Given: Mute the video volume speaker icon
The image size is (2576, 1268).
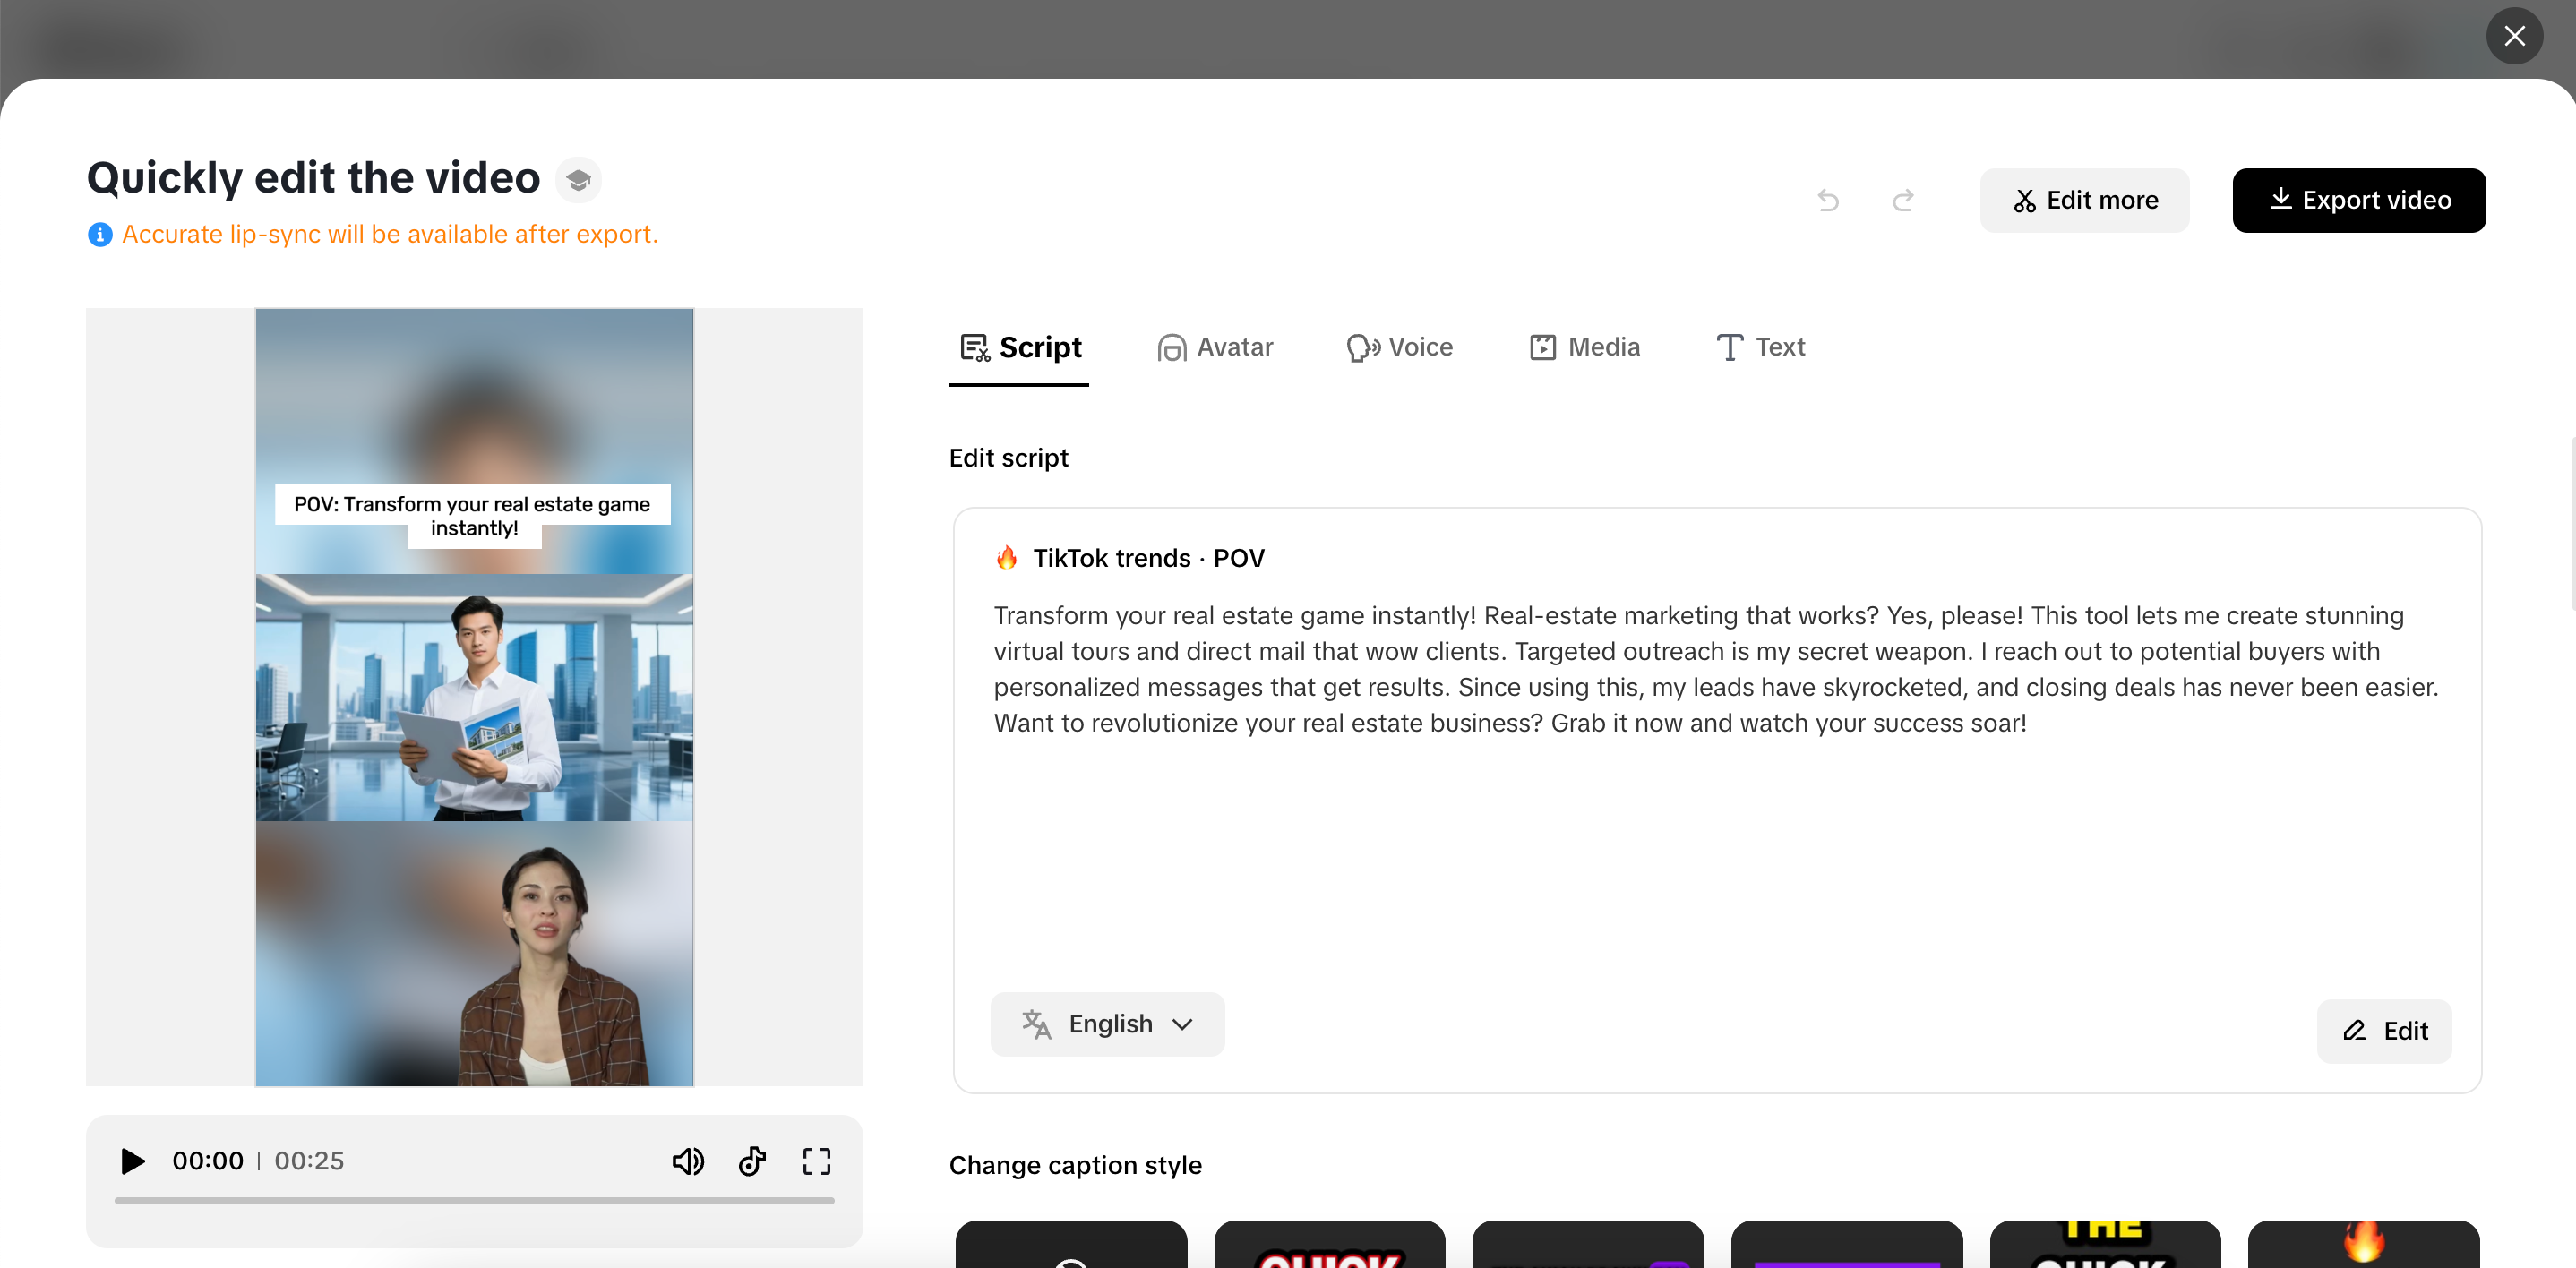Looking at the screenshot, I should 688,1161.
